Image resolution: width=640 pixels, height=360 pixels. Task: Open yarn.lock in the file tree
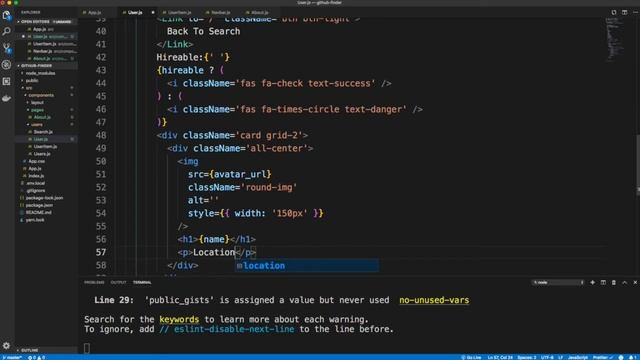click(35, 220)
